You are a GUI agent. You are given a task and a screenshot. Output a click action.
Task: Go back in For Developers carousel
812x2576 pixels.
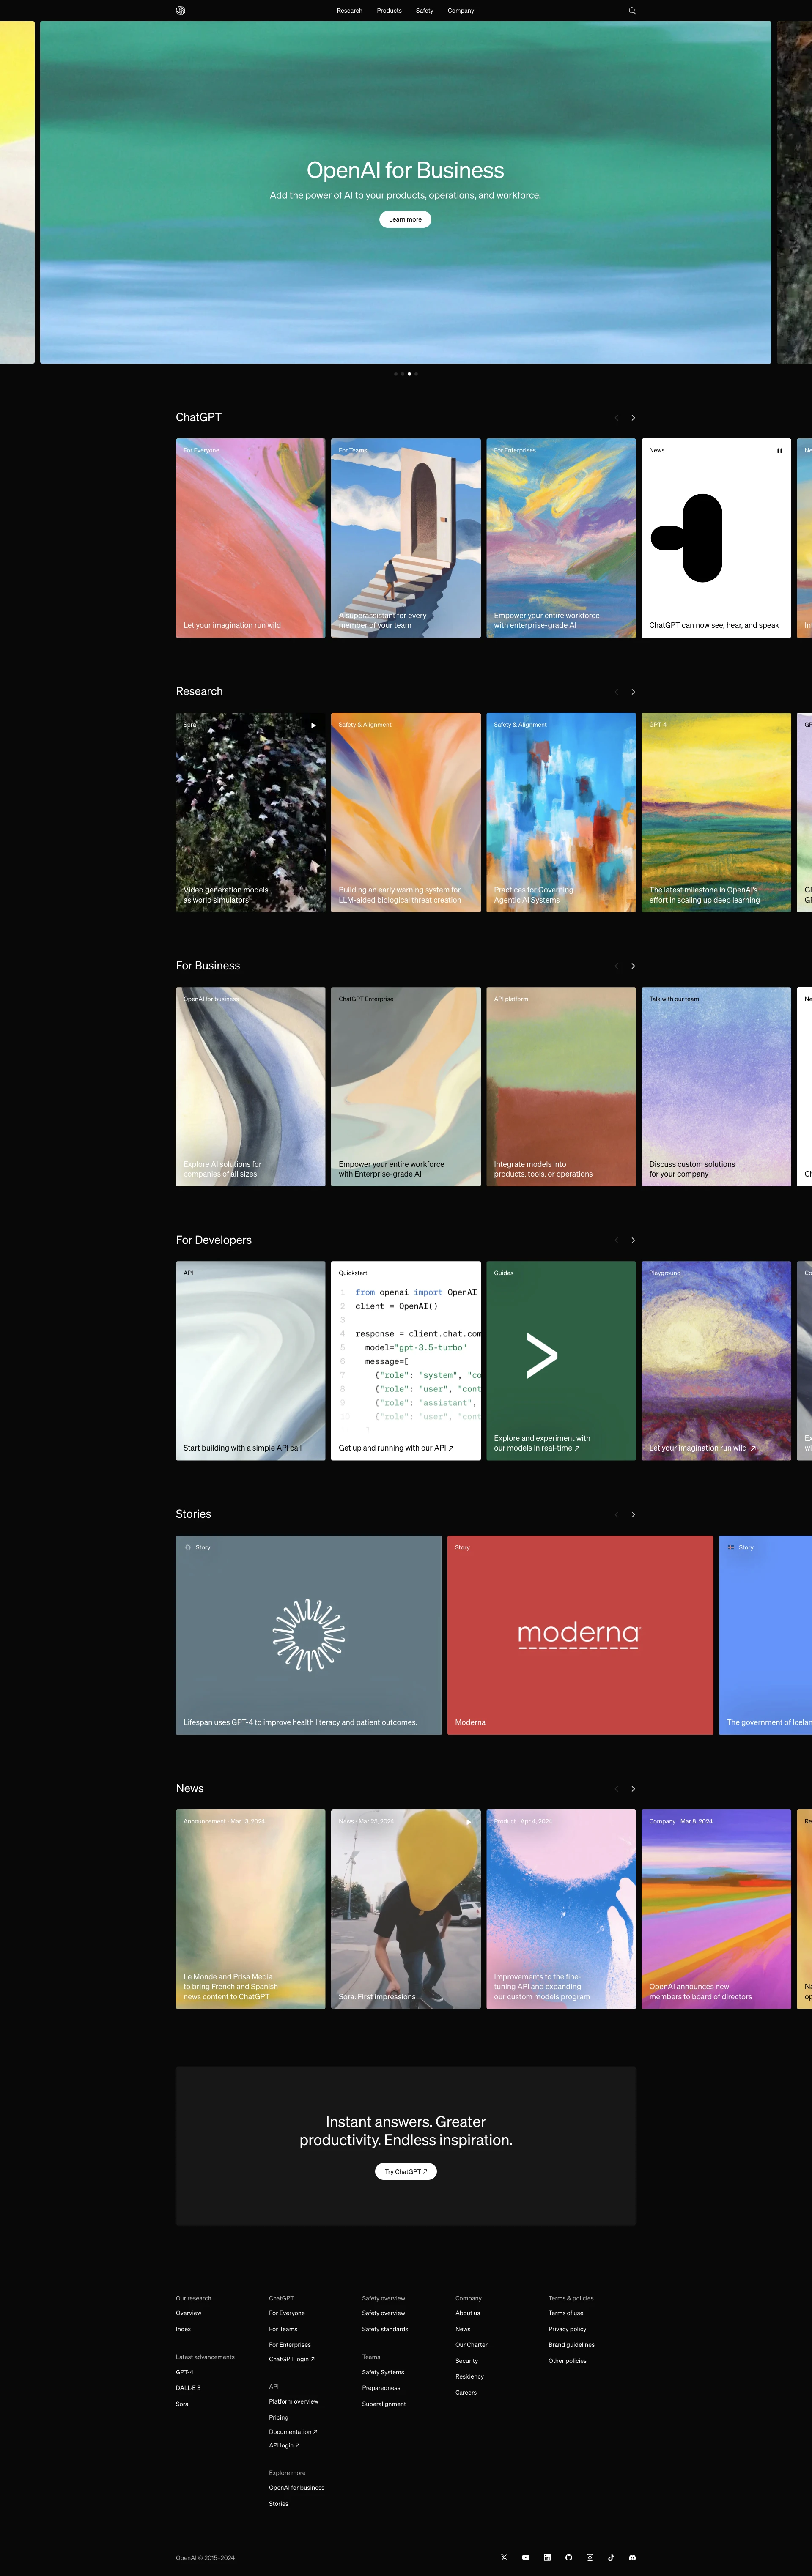point(616,1240)
